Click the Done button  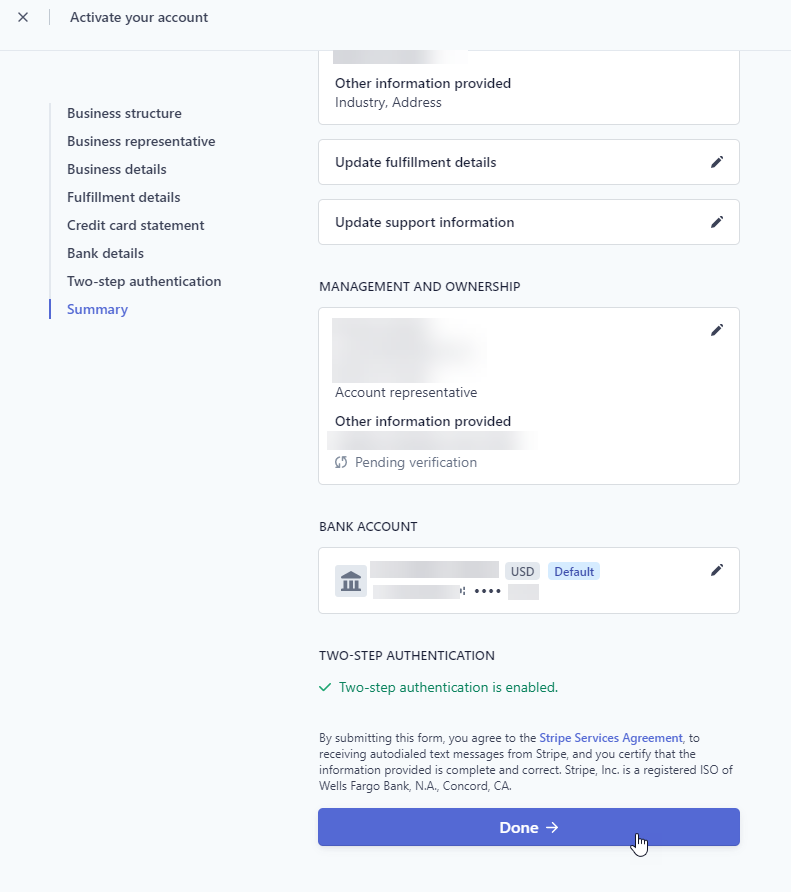point(528,827)
